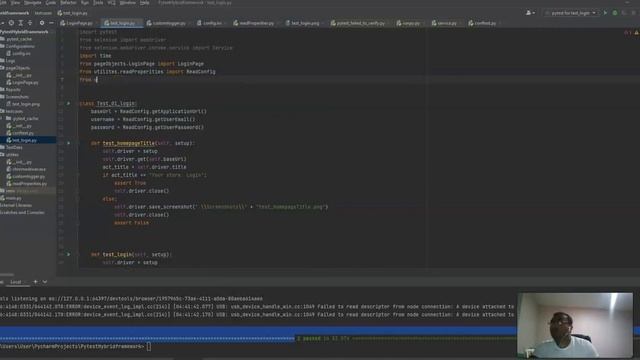Select chromedriver.exe in the project tree
This screenshot has height=360, width=640.
pyautogui.click(x=26, y=169)
